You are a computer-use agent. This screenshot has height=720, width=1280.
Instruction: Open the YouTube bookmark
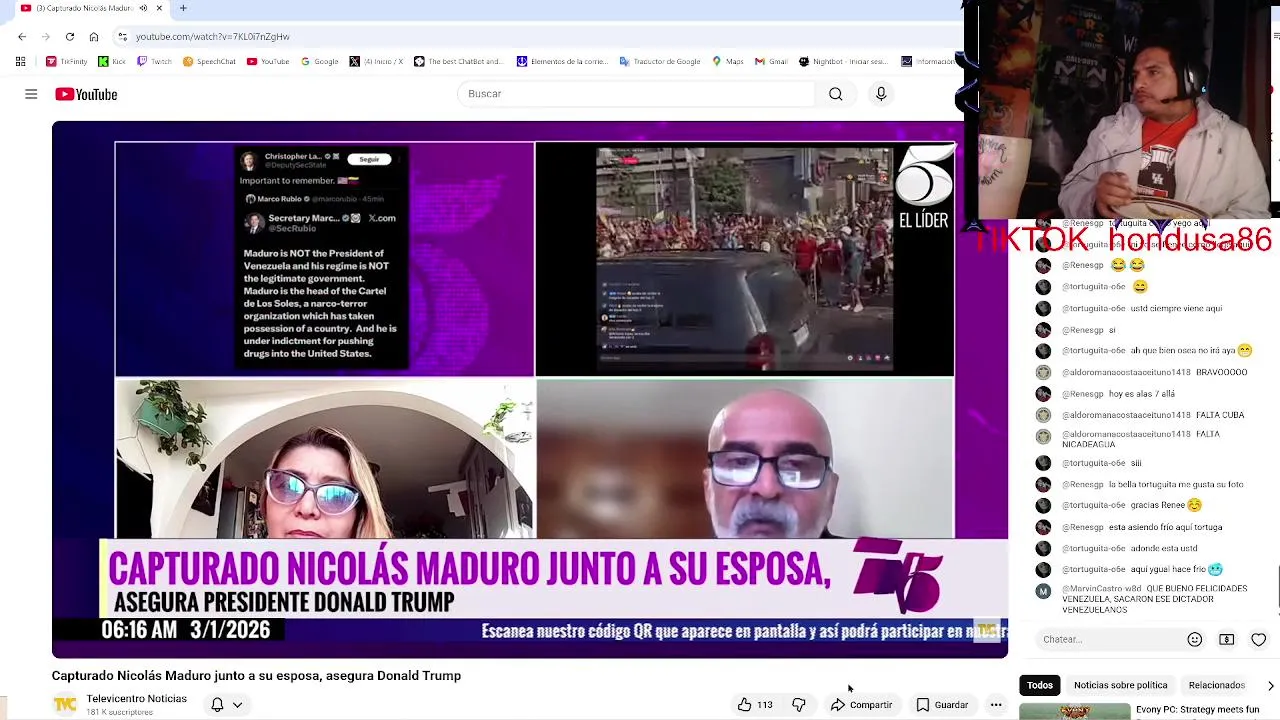tap(268, 62)
